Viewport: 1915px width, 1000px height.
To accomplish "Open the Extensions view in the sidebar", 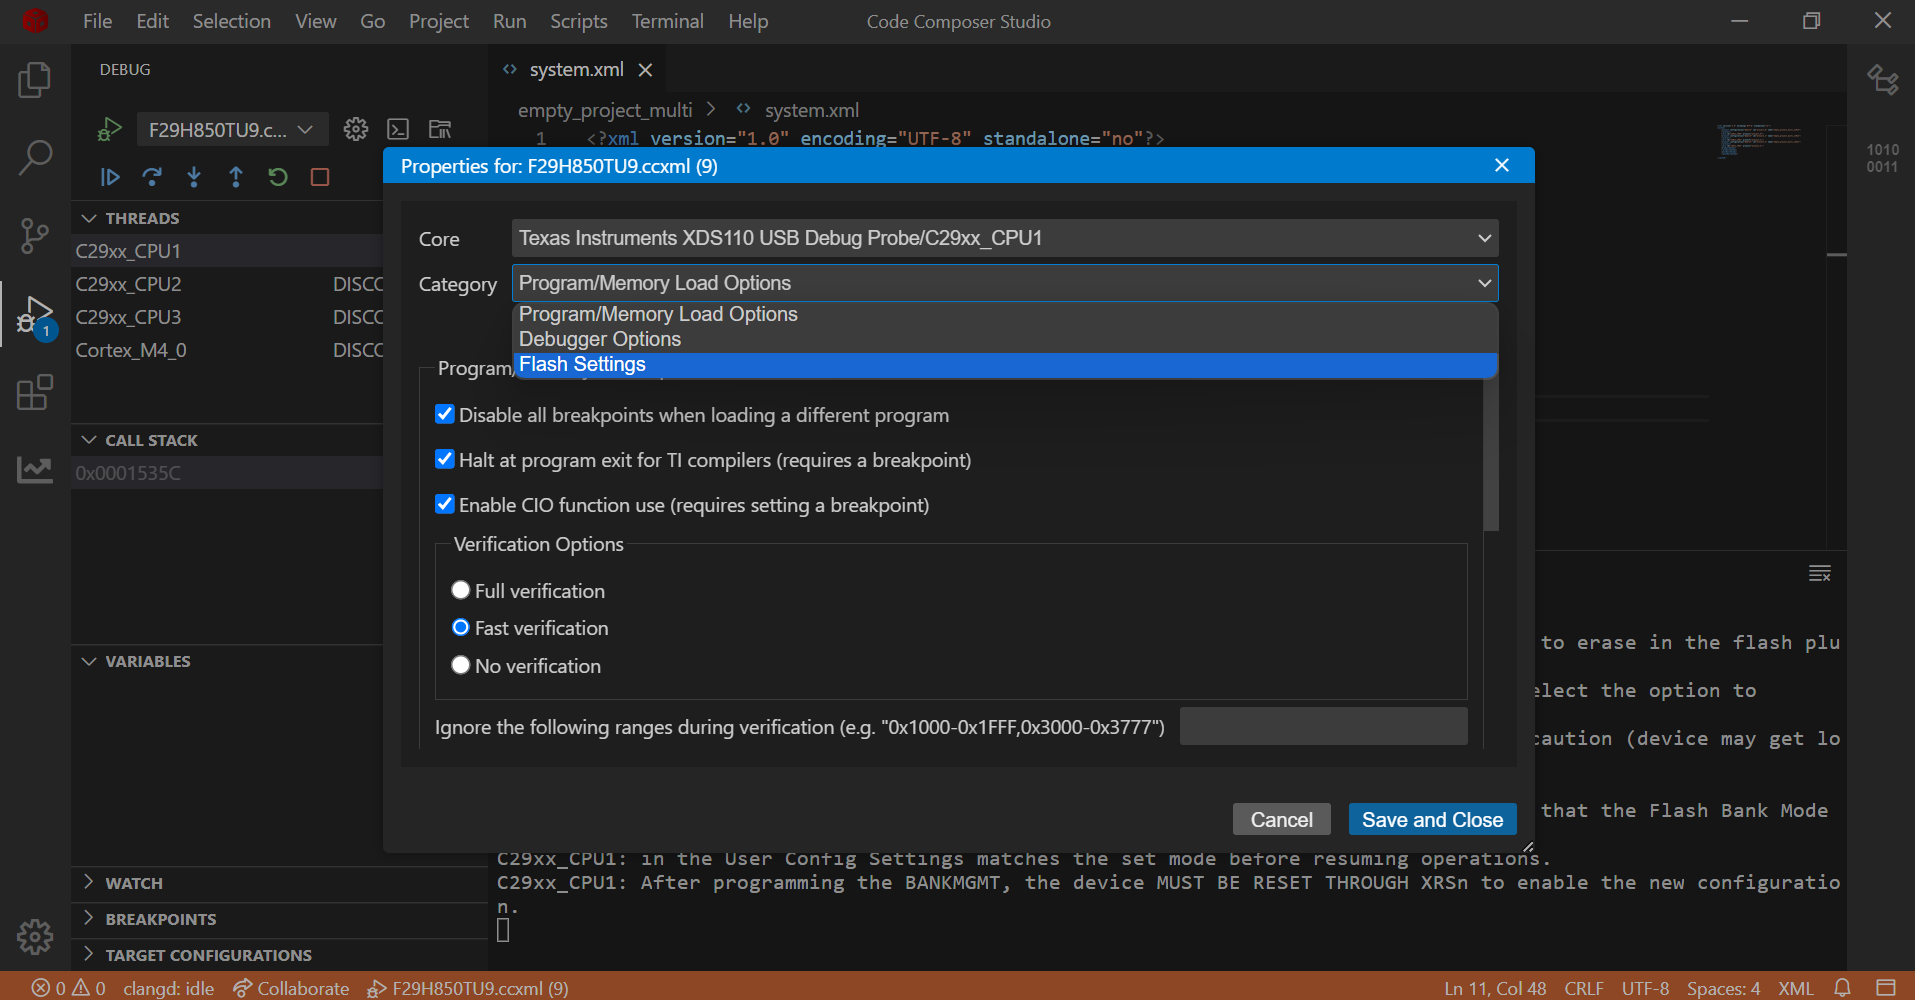I will point(34,392).
